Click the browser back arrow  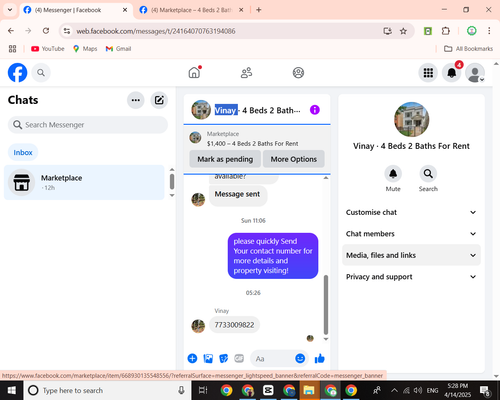pos(11,31)
